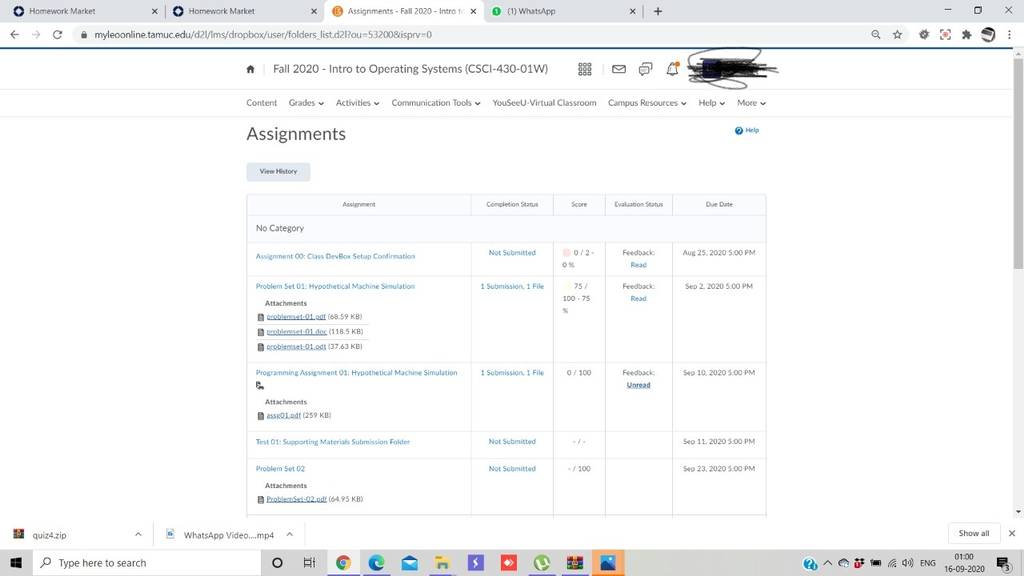Open Programming Assignment 01 link

pyautogui.click(x=356, y=373)
